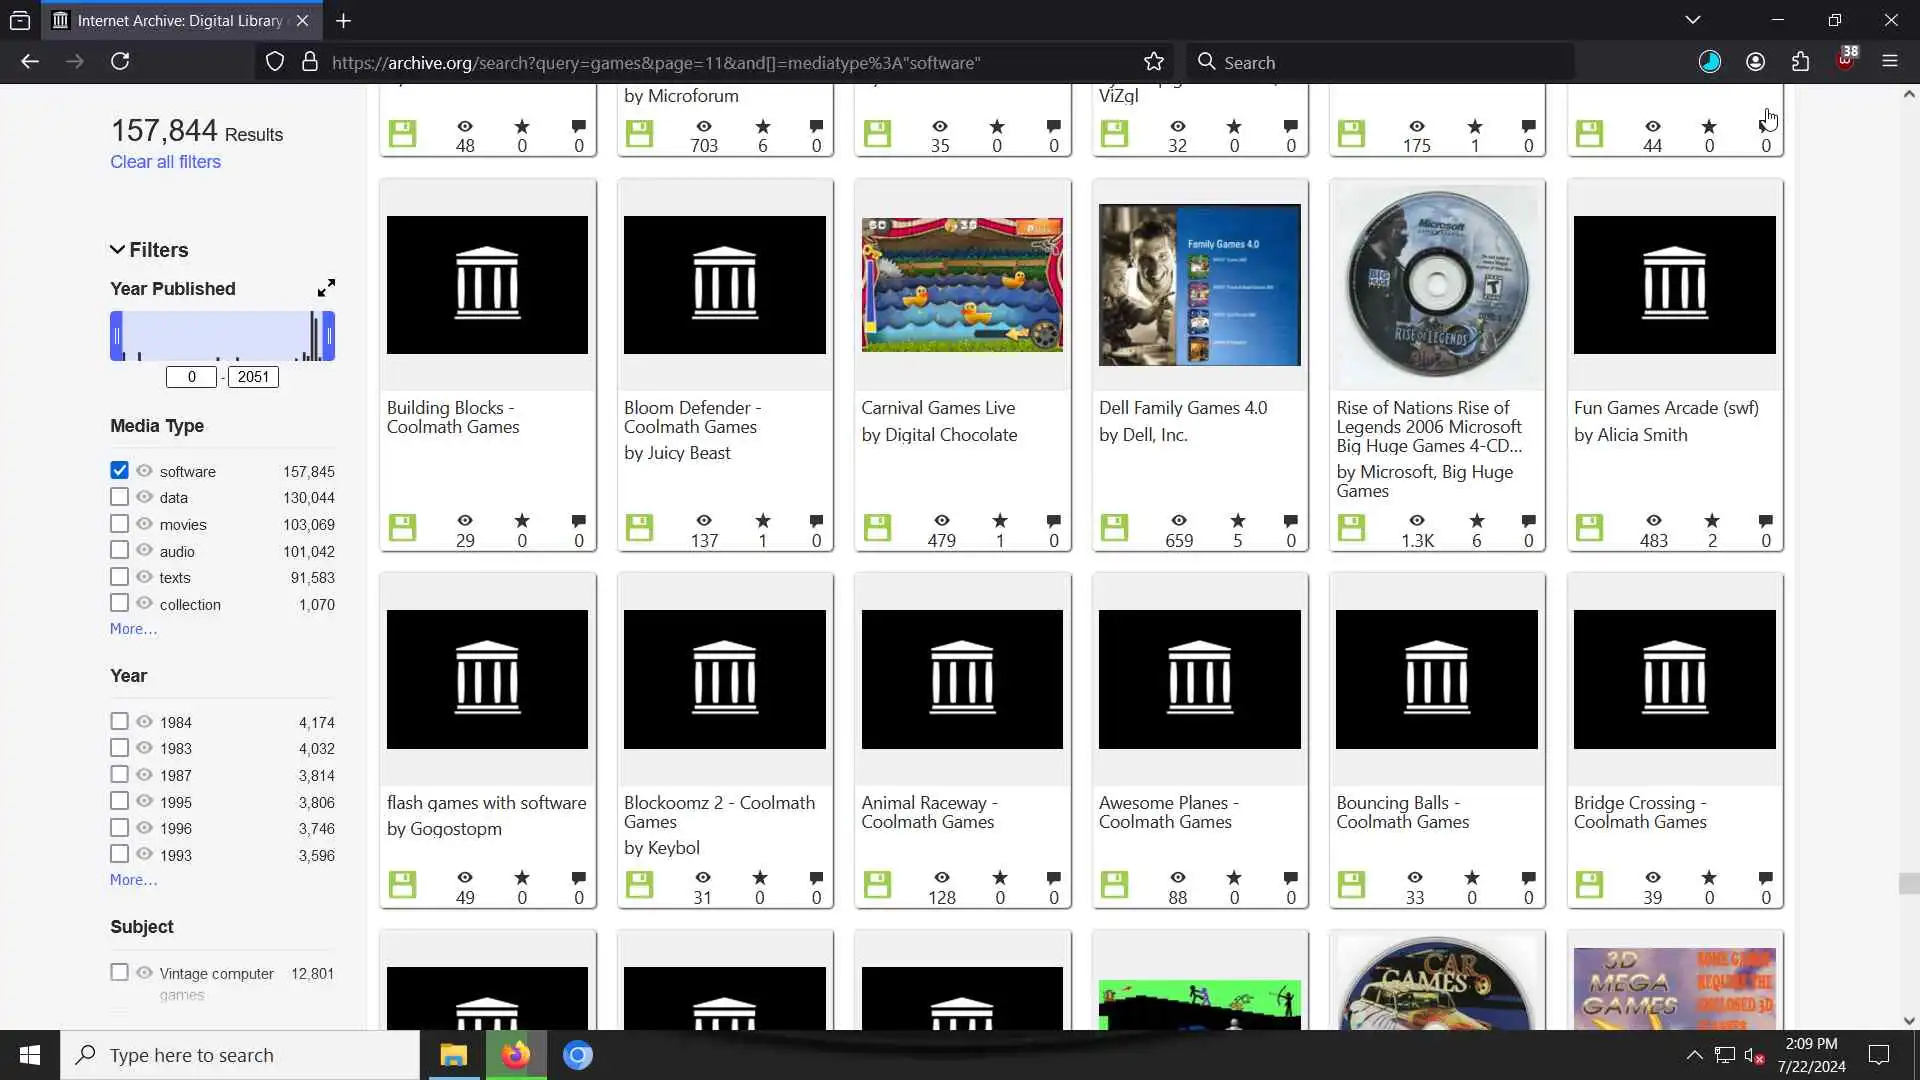Bookmark this page with the star icon

coord(1154,62)
